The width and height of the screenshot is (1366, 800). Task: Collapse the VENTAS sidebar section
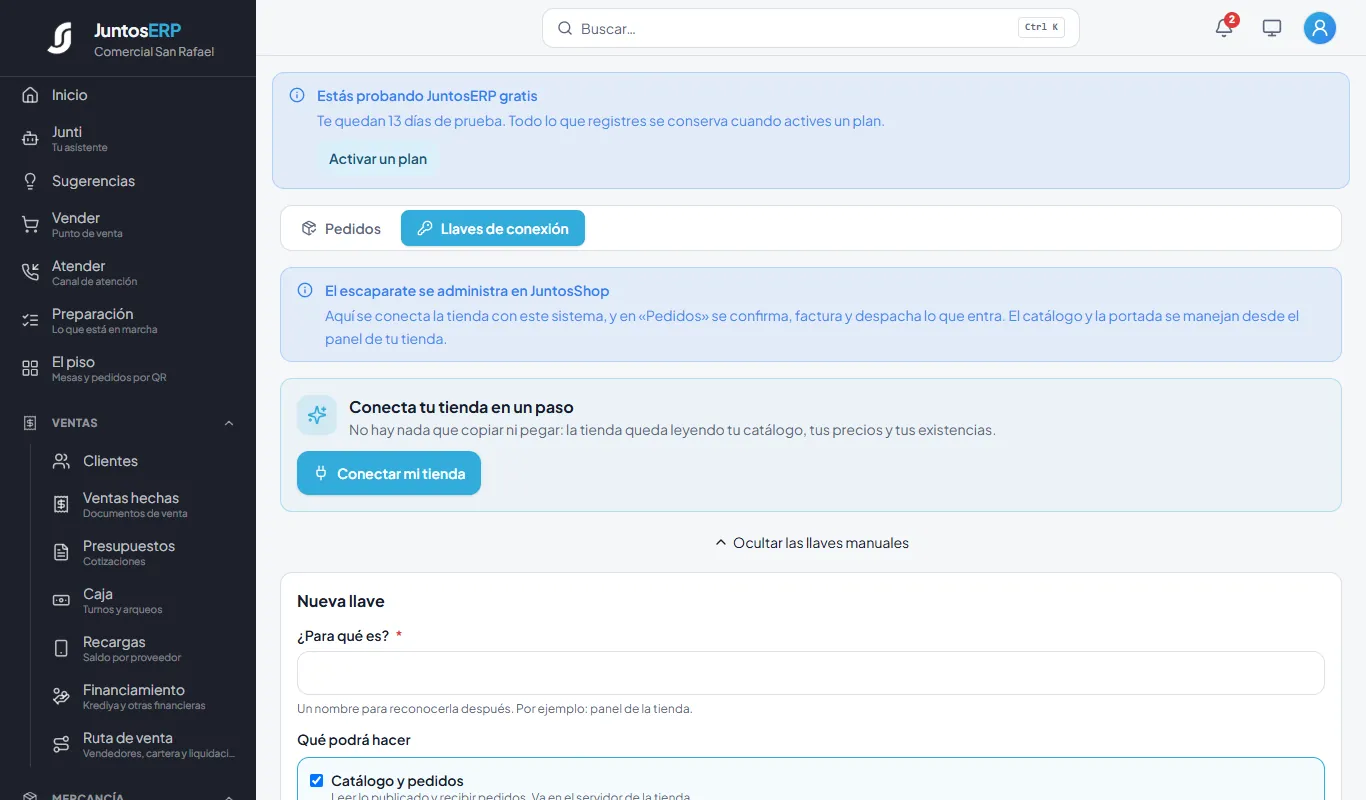[128, 423]
